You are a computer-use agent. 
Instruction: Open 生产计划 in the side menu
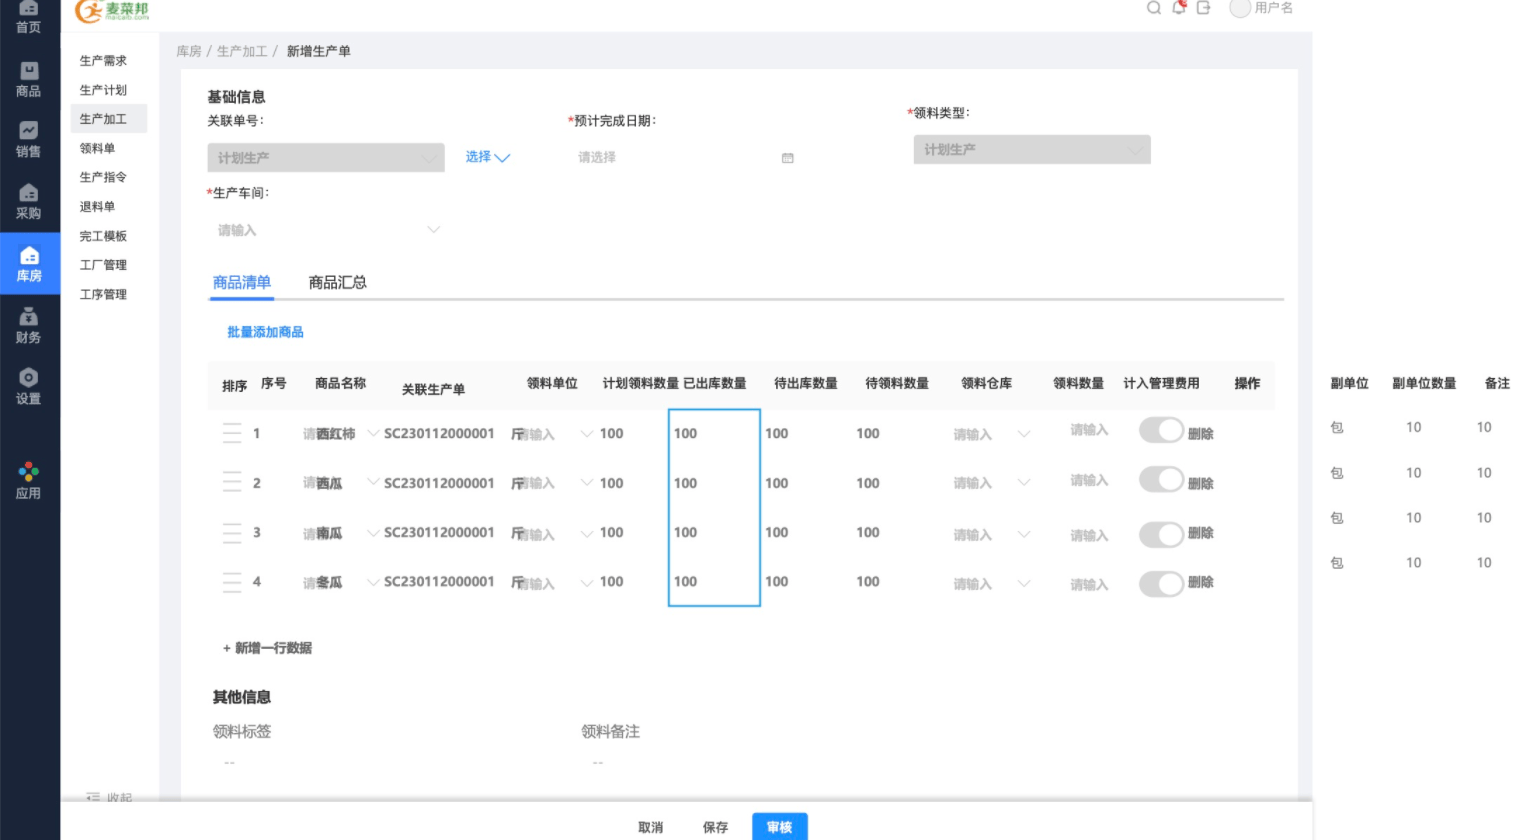(103, 90)
